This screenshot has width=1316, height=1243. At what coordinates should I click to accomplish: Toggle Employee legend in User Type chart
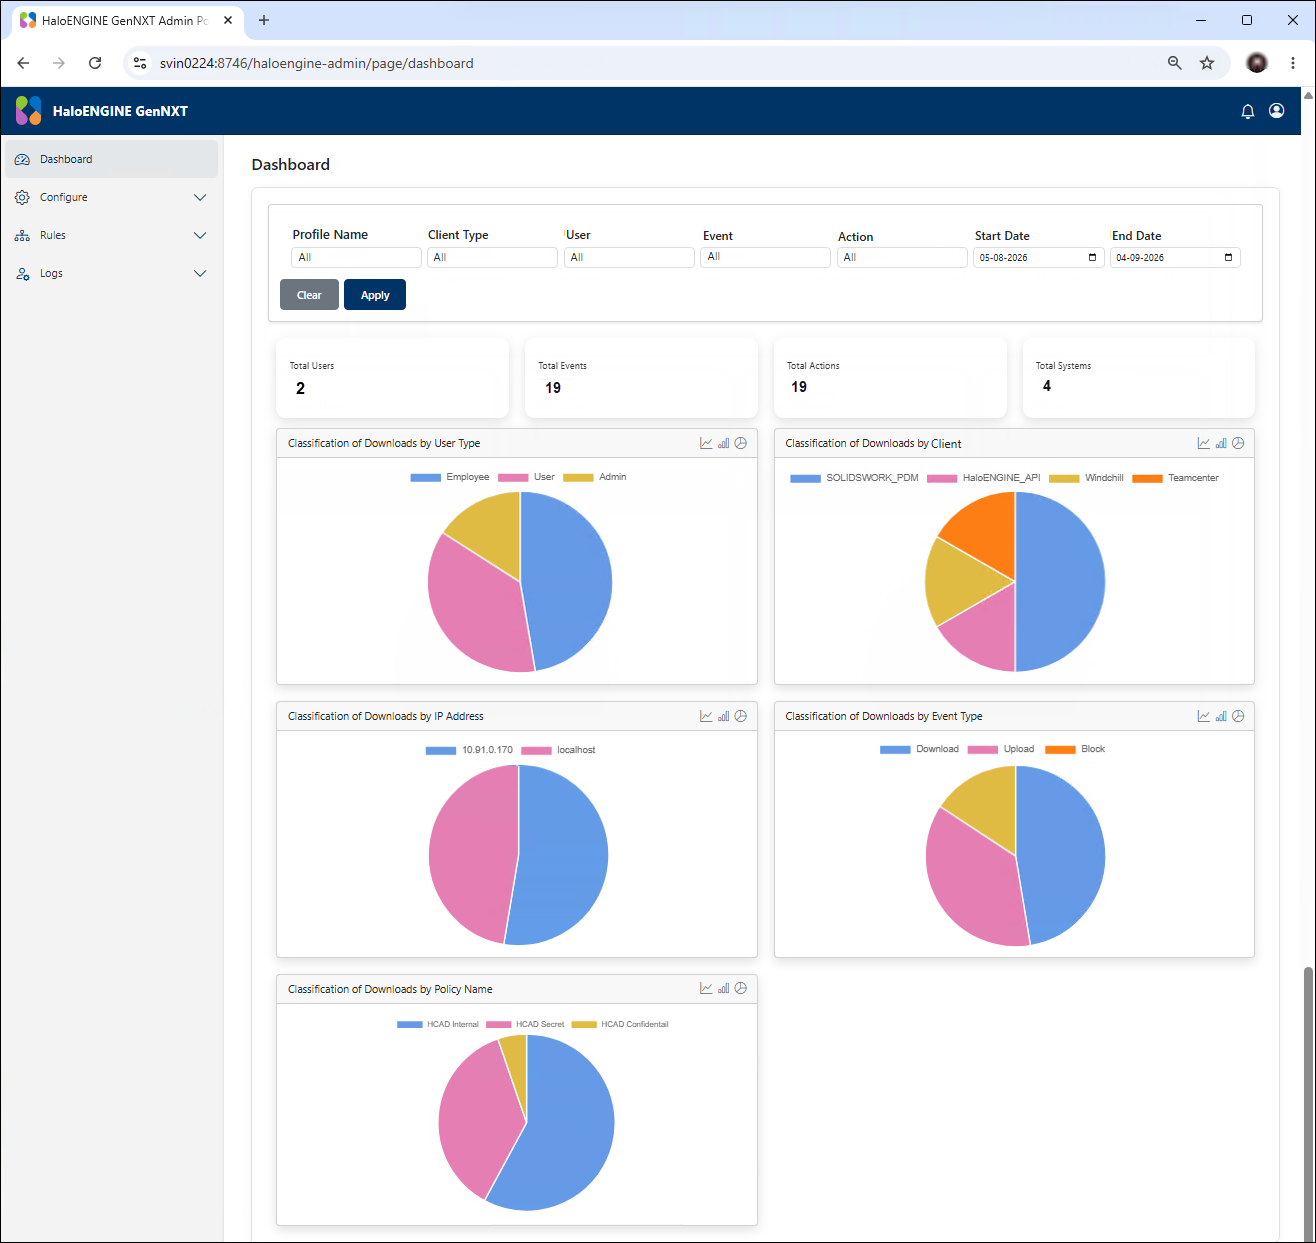(x=450, y=477)
